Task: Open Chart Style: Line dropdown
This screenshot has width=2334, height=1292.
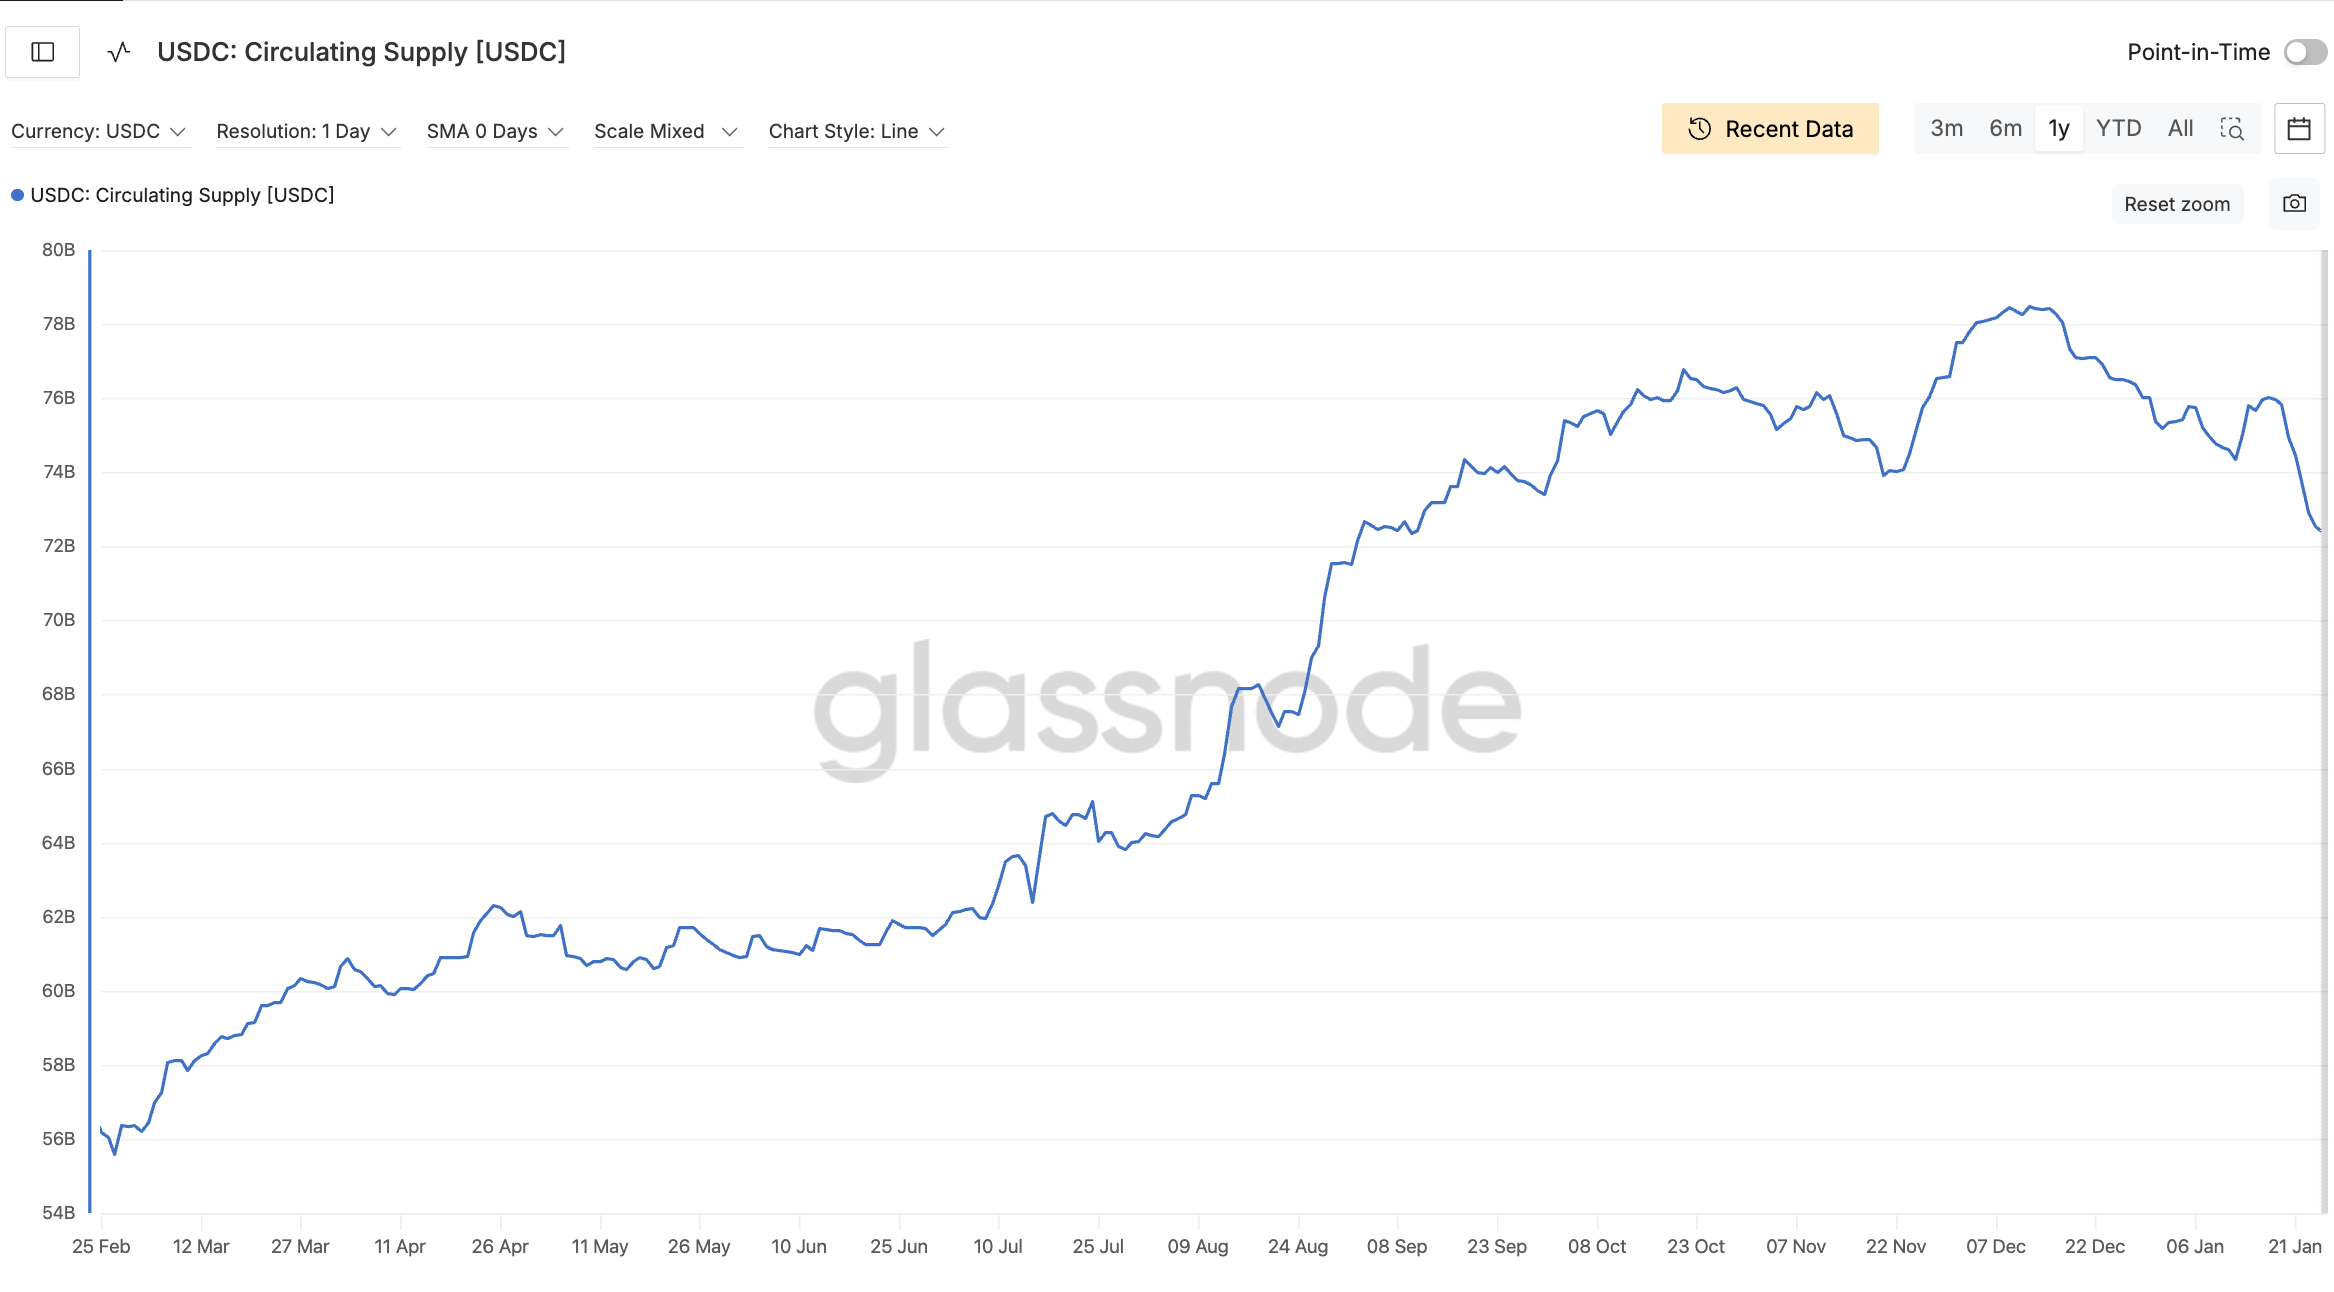Action: click(x=856, y=131)
